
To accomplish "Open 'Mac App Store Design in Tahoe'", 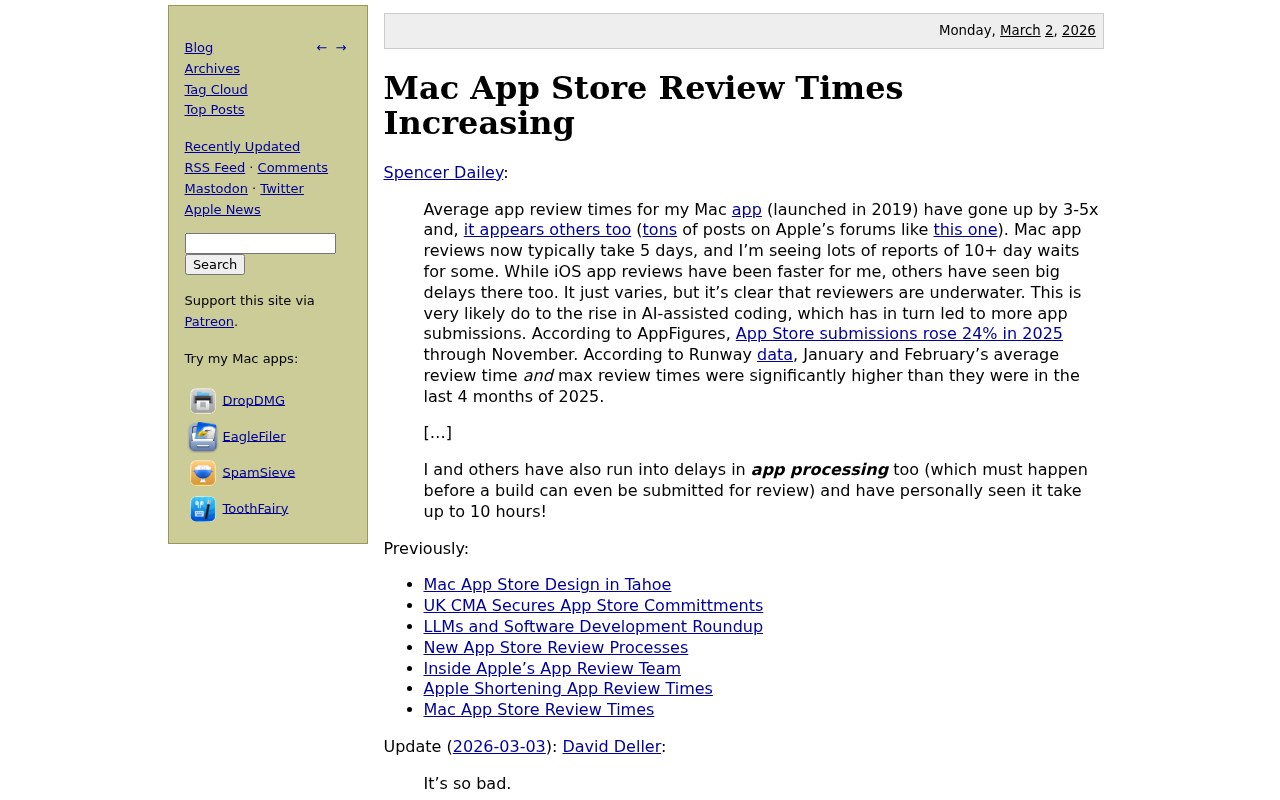I will 547,585.
